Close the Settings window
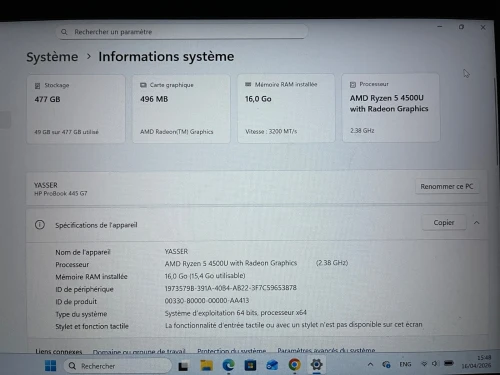Viewport: 500px width, 375px height. tap(483, 27)
